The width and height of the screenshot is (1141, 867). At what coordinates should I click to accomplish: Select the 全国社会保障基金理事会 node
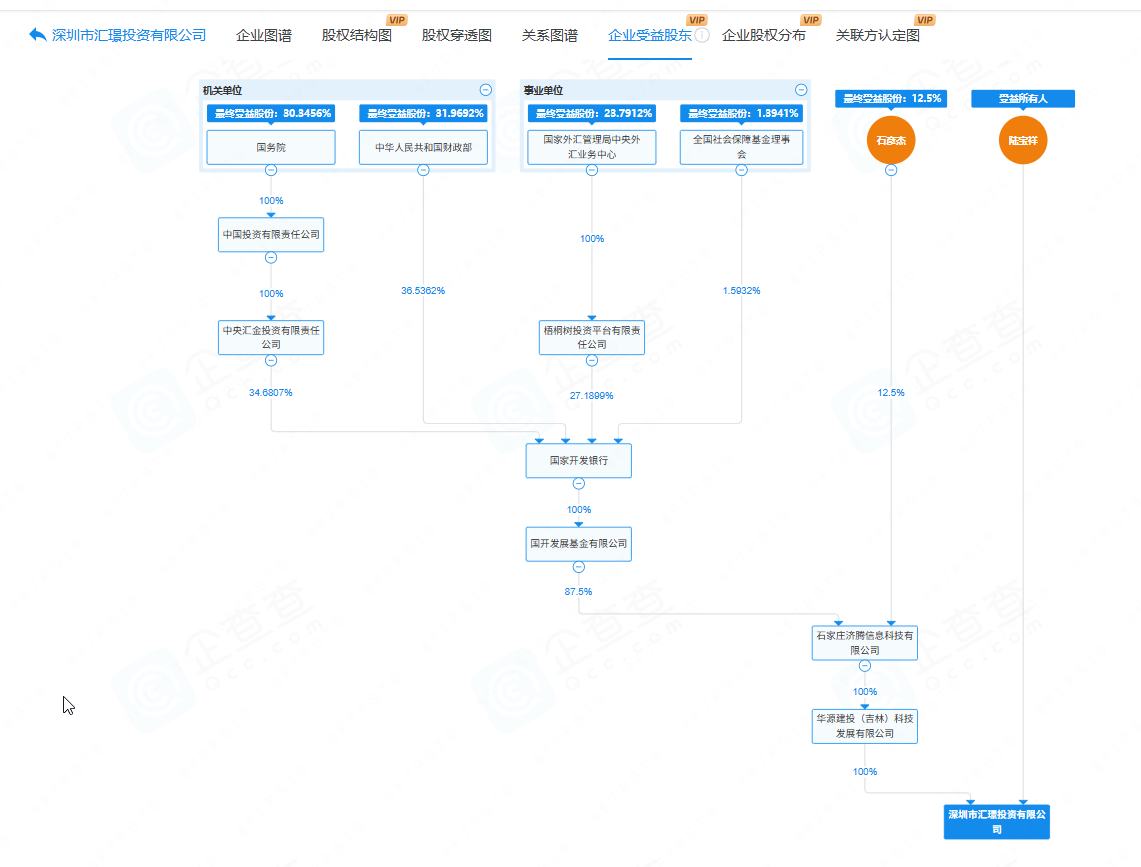pyautogui.click(x=741, y=147)
